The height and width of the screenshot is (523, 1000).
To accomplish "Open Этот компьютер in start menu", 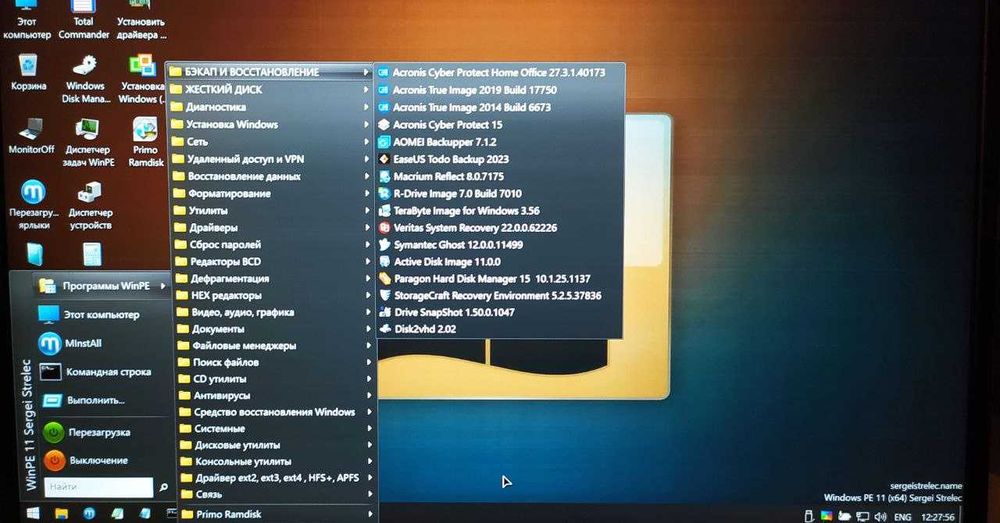I will click(102, 314).
